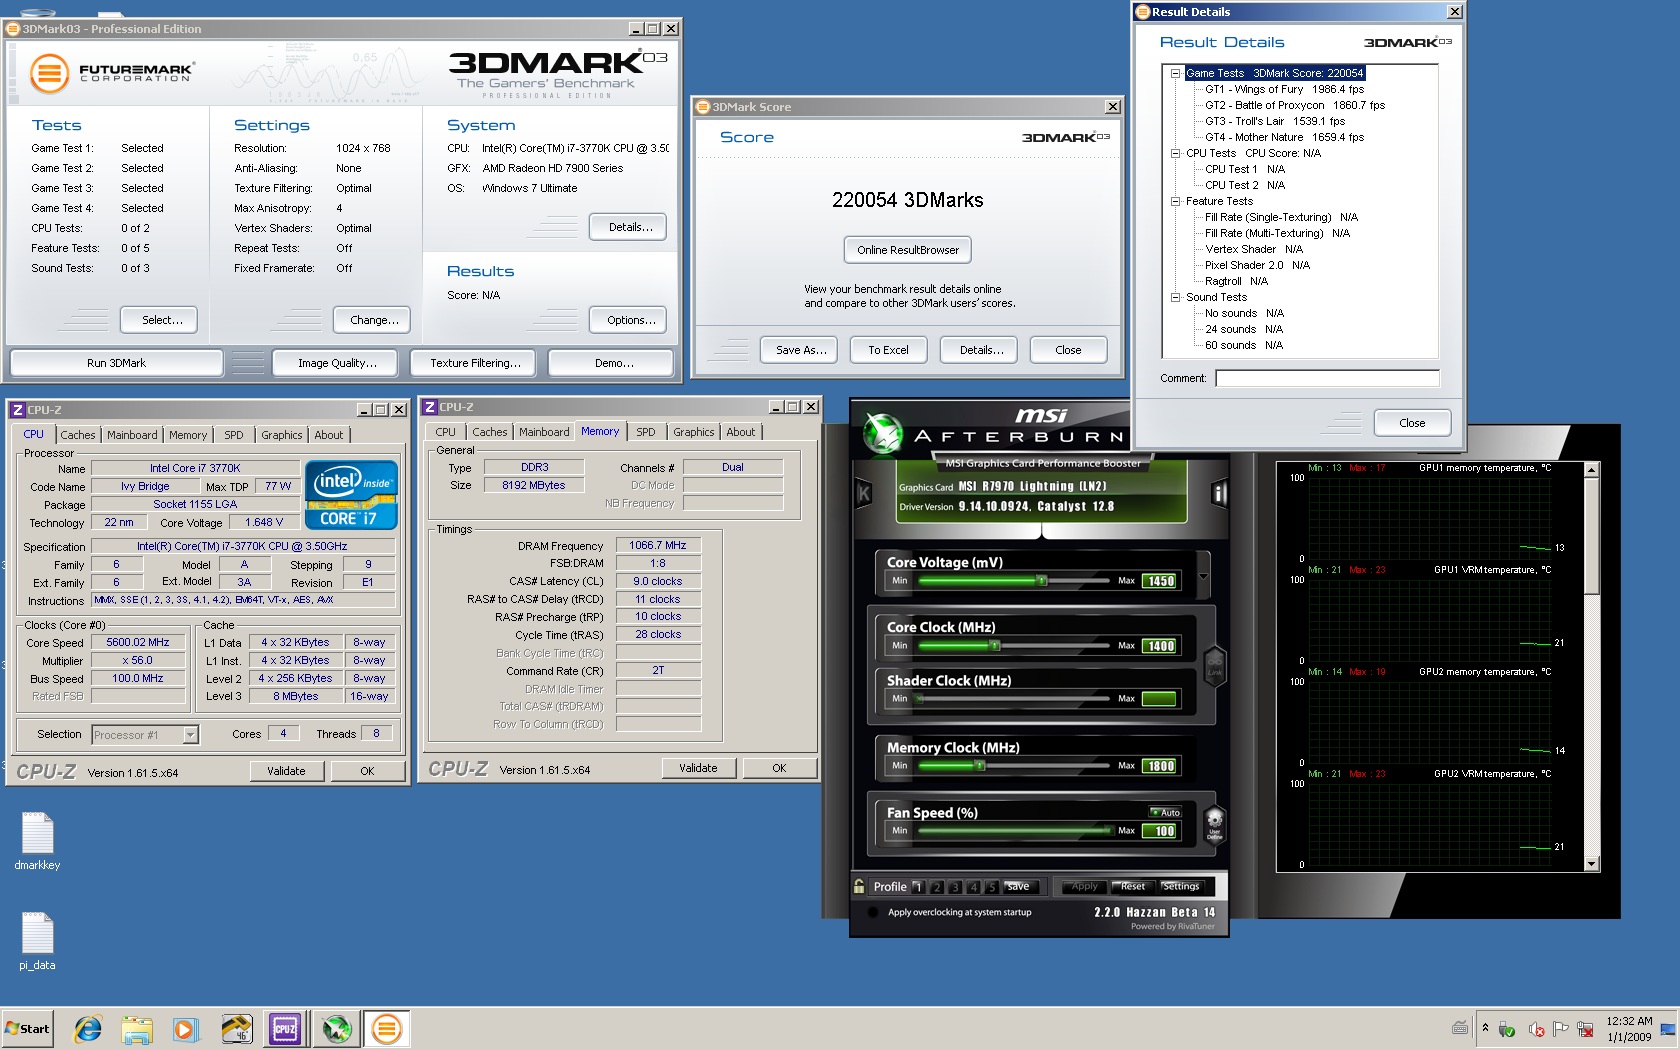
Task: Collapse the Game Tests tree node
Action: (1176, 73)
